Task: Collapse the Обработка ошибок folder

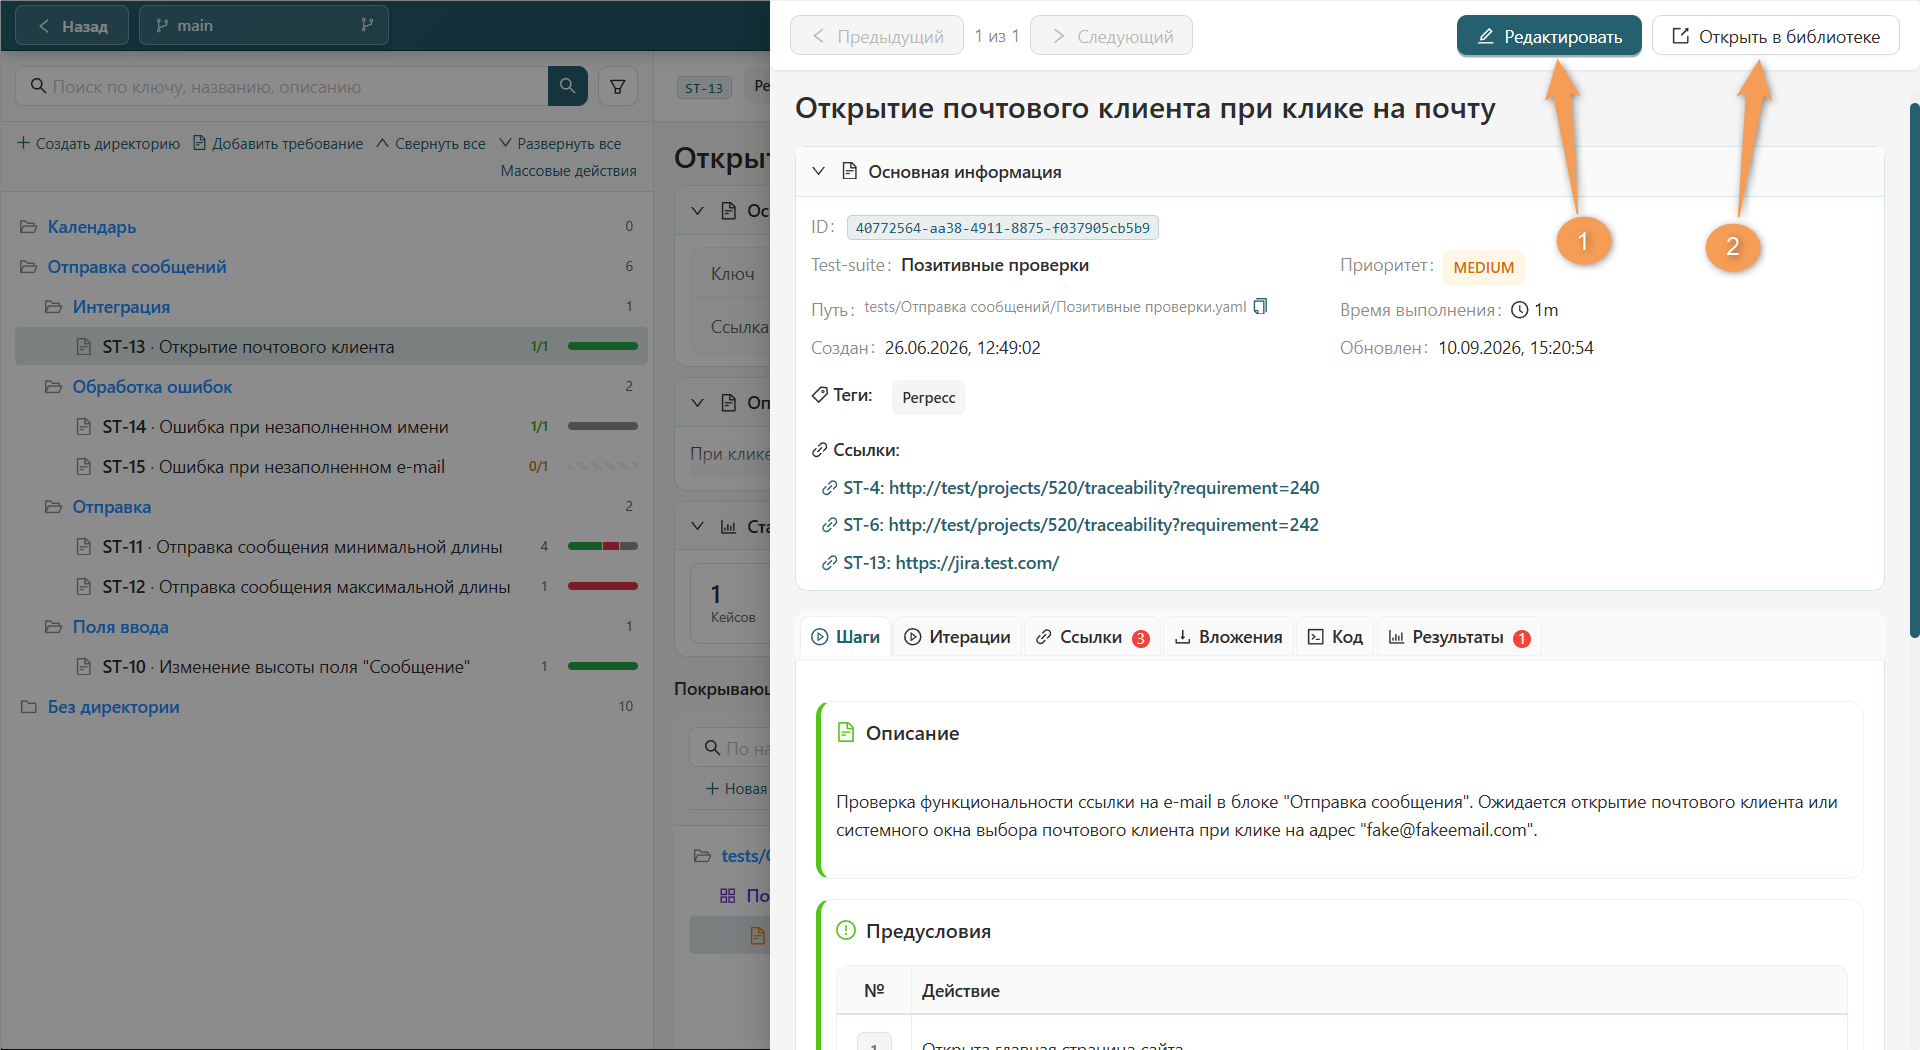Action: (x=152, y=387)
